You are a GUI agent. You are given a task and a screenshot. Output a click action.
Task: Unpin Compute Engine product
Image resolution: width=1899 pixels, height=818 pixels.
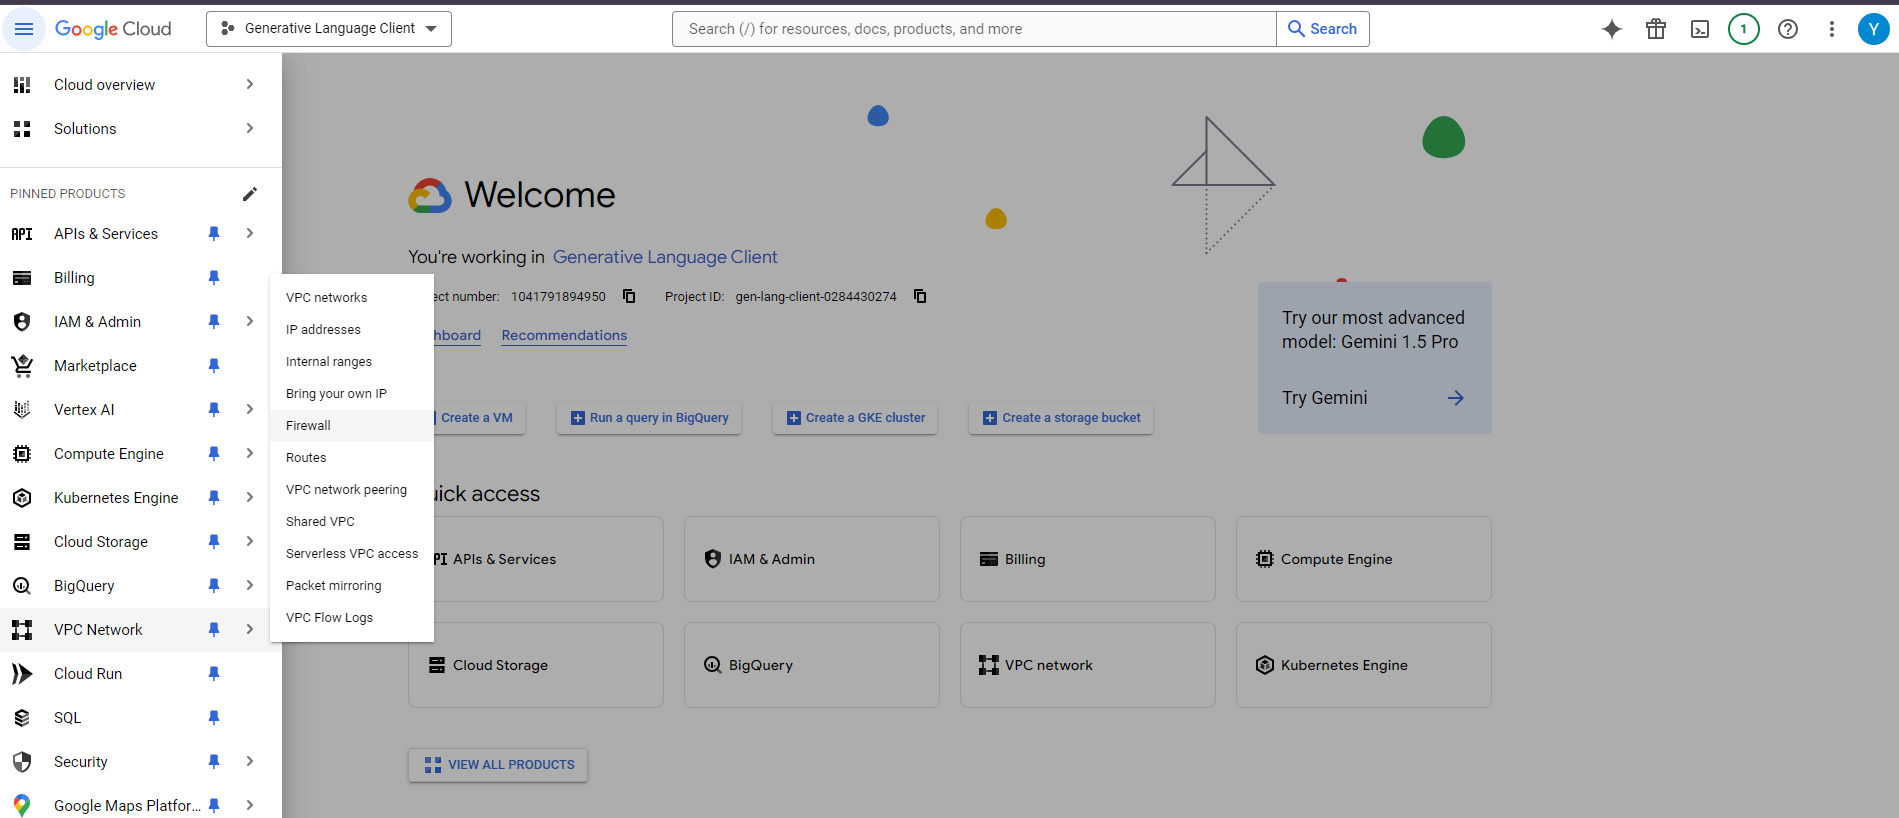tap(214, 454)
